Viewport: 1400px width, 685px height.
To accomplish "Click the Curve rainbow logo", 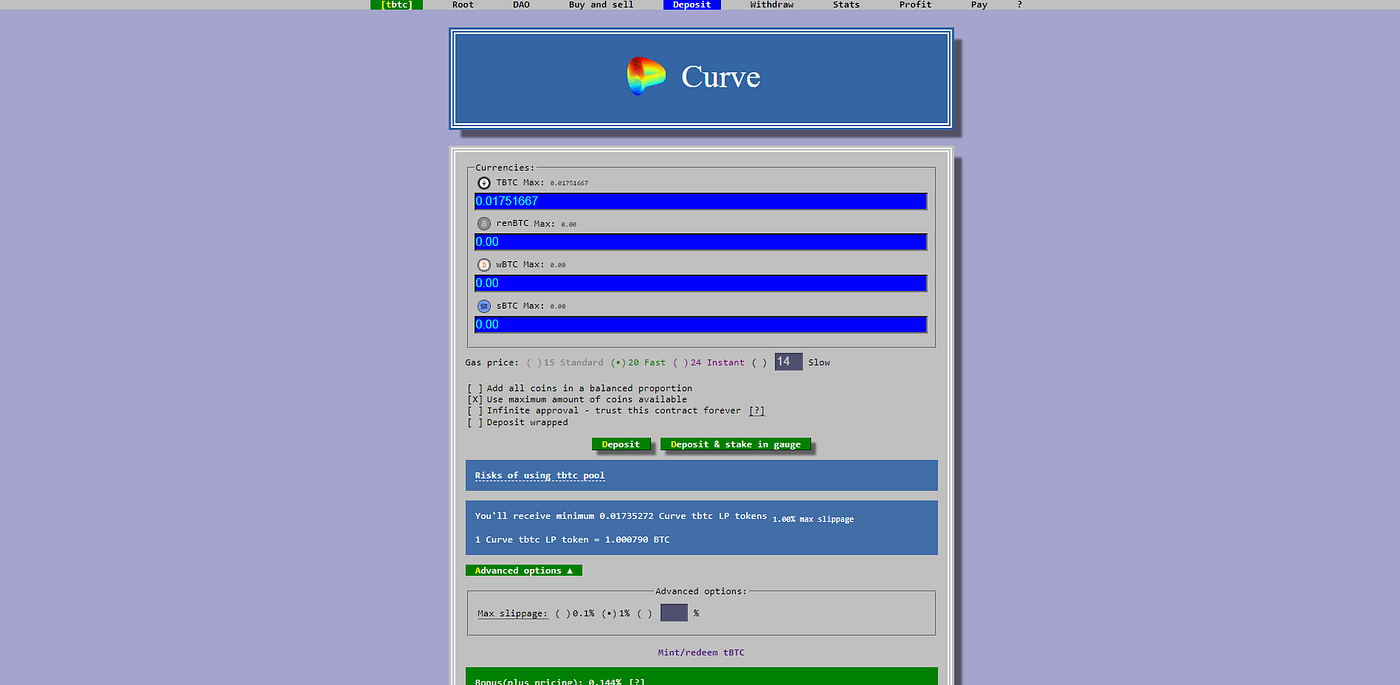I will click(646, 76).
